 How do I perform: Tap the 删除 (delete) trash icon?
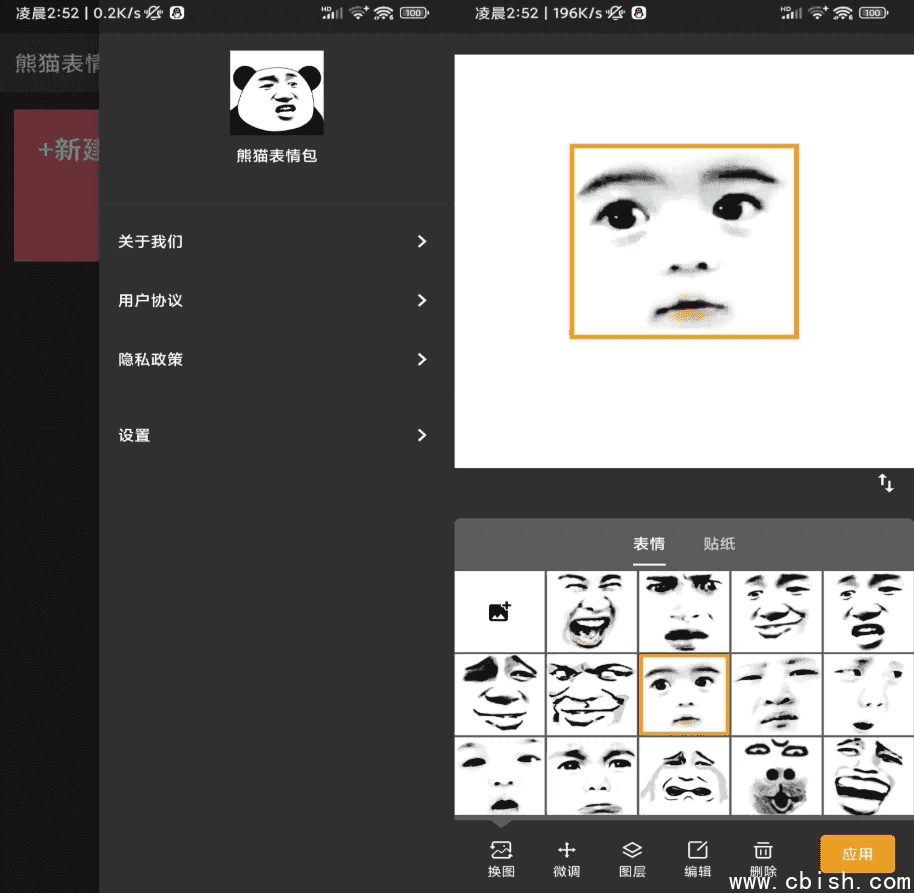[x=762, y=857]
